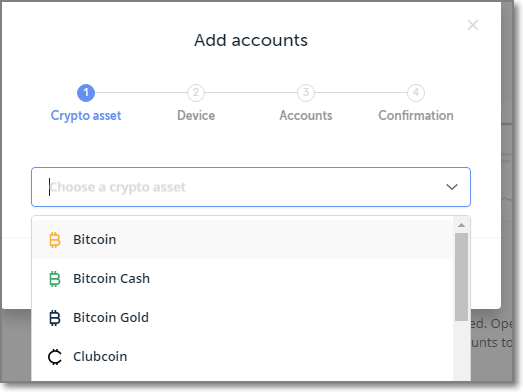This screenshot has height=392, width=523.
Task: Click the green Bitcoin Cash icon
Action: 55,279
